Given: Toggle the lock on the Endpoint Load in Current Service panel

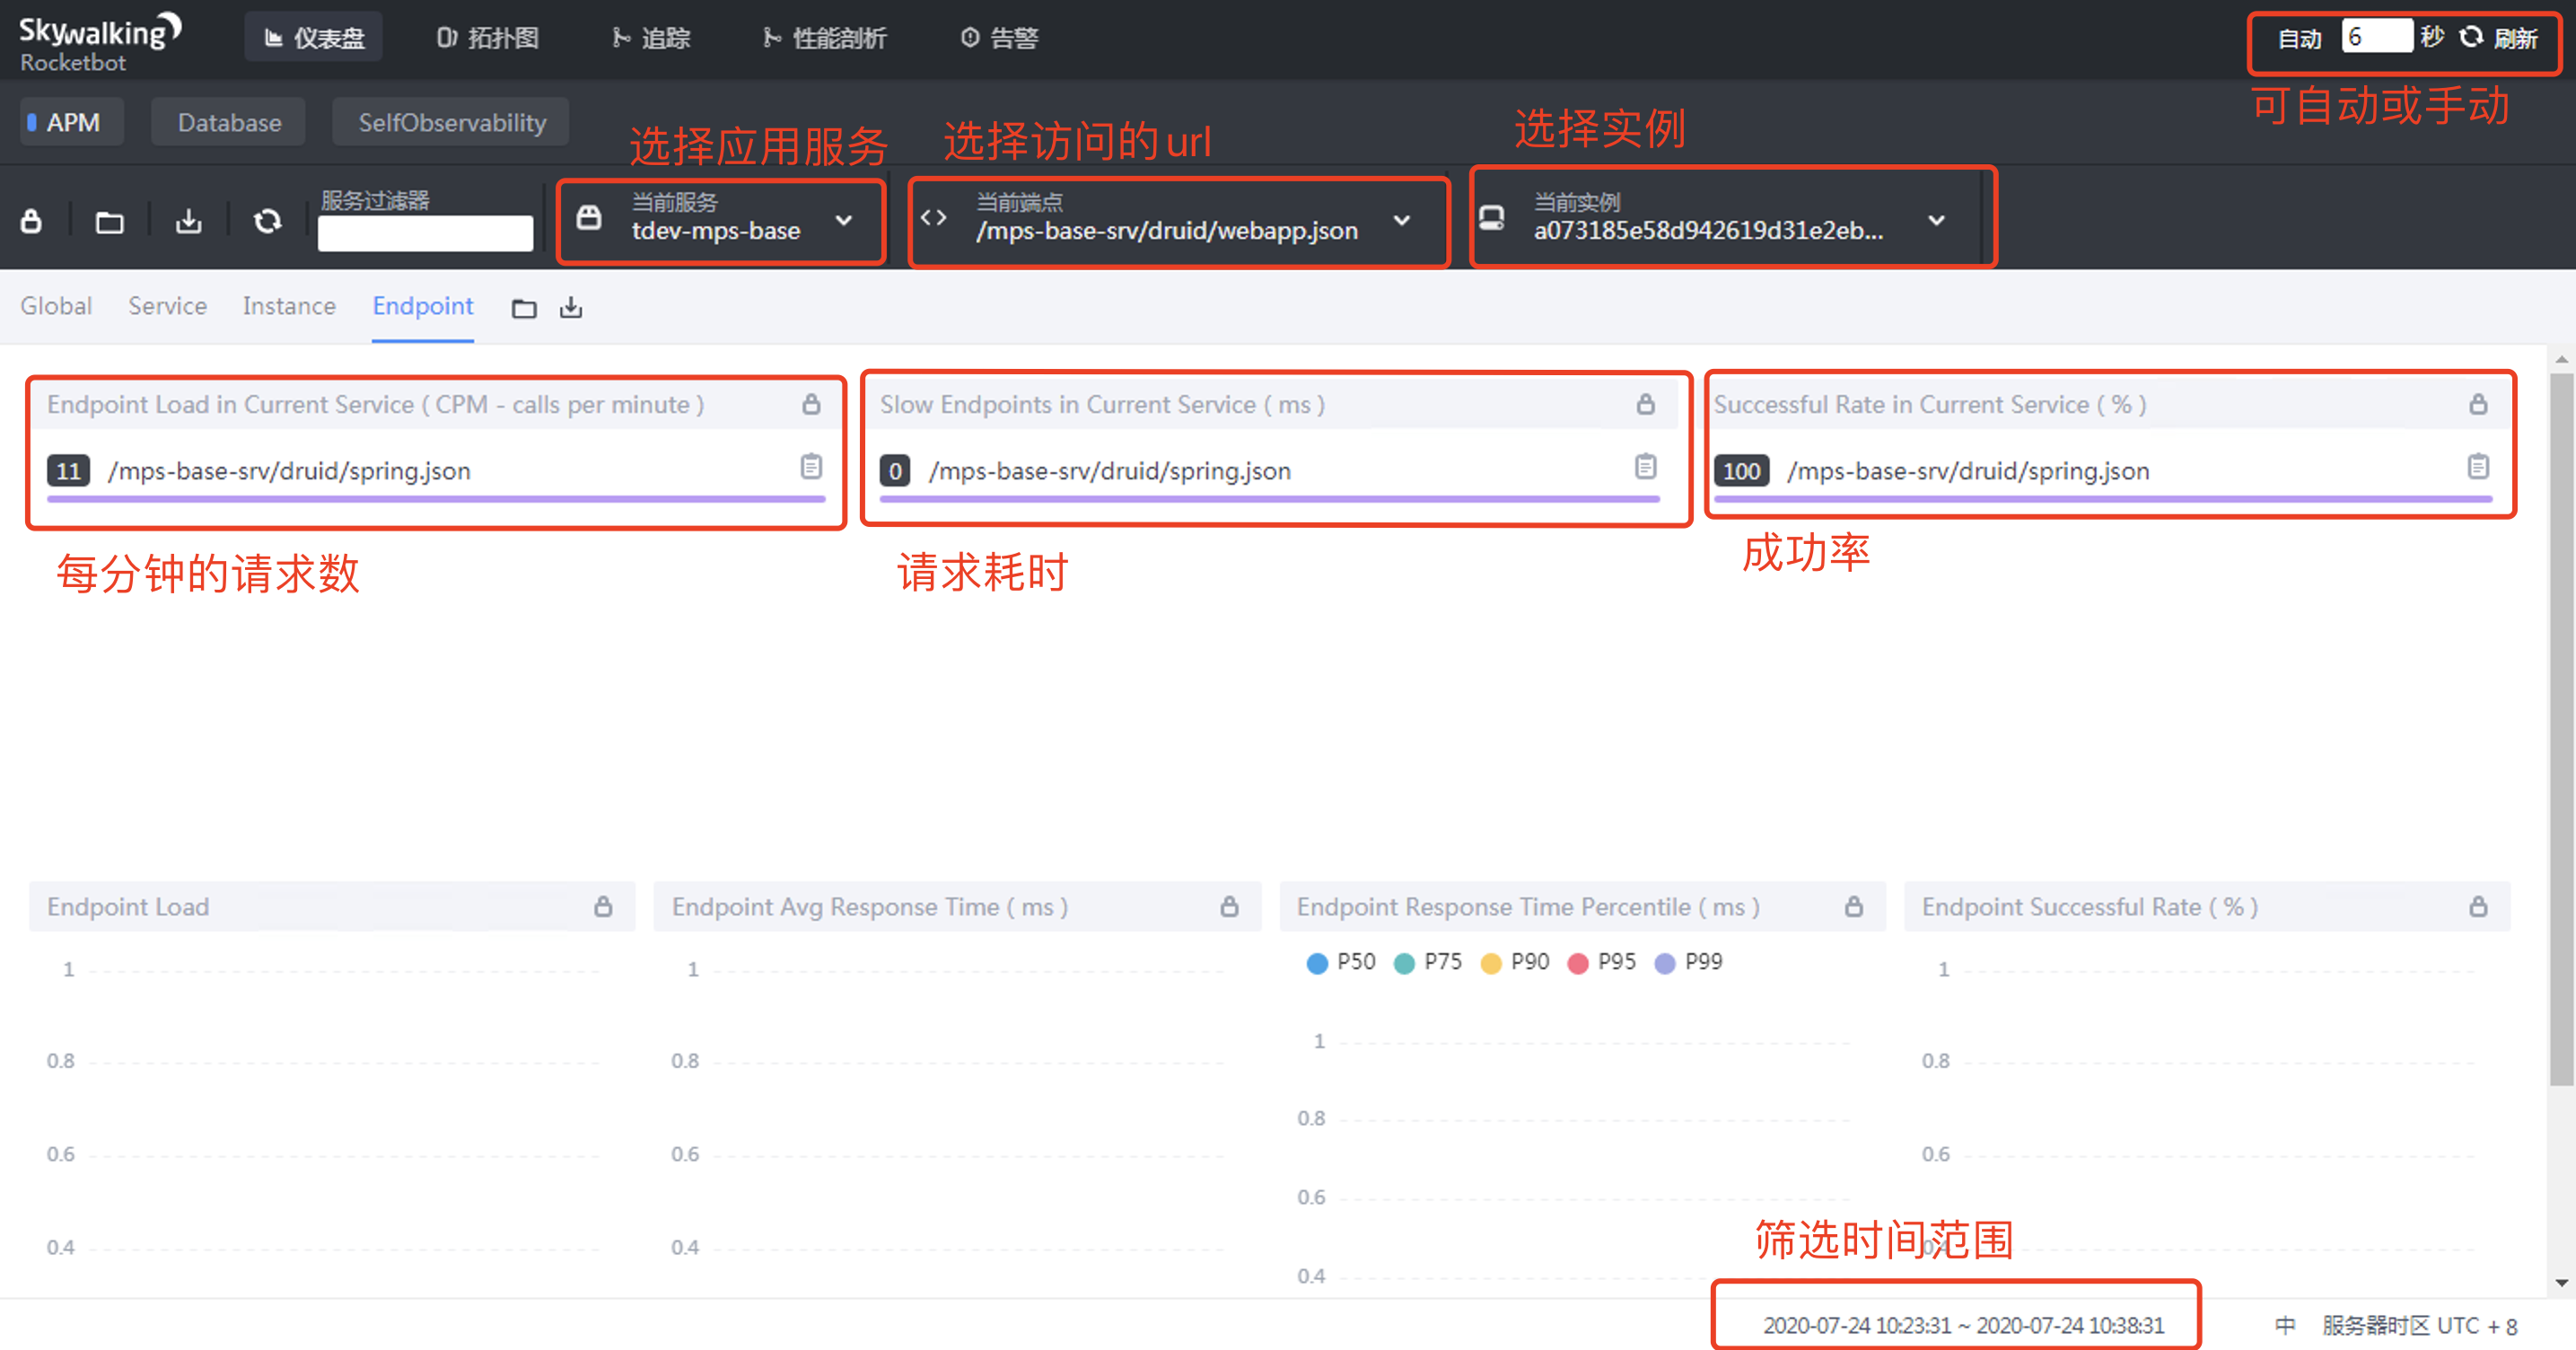Looking at the screenshot, I should pos(811,404).
